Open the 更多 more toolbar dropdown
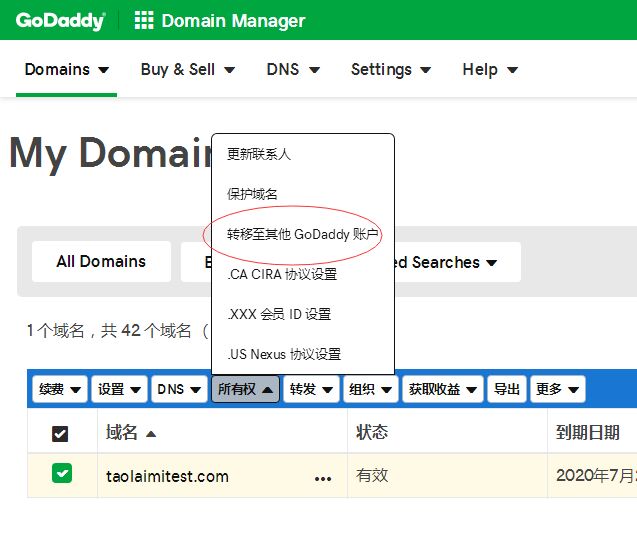Viewport: 637px width, 543px height. pos(557,389)
